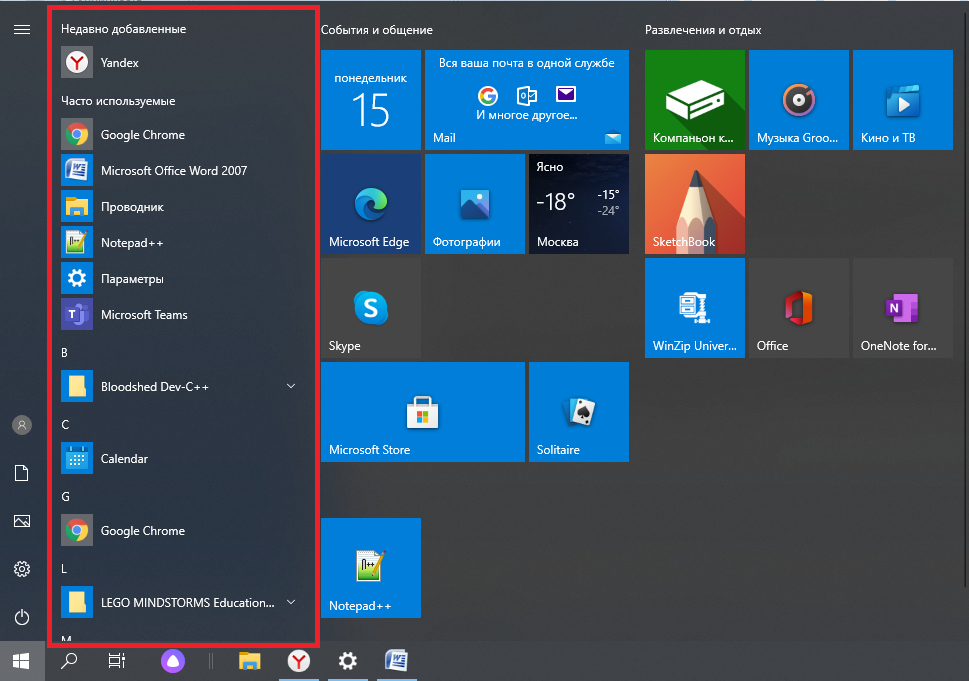969x681 pixels.
Task: Open the OneNote tile
Action: tap(903, 308)
